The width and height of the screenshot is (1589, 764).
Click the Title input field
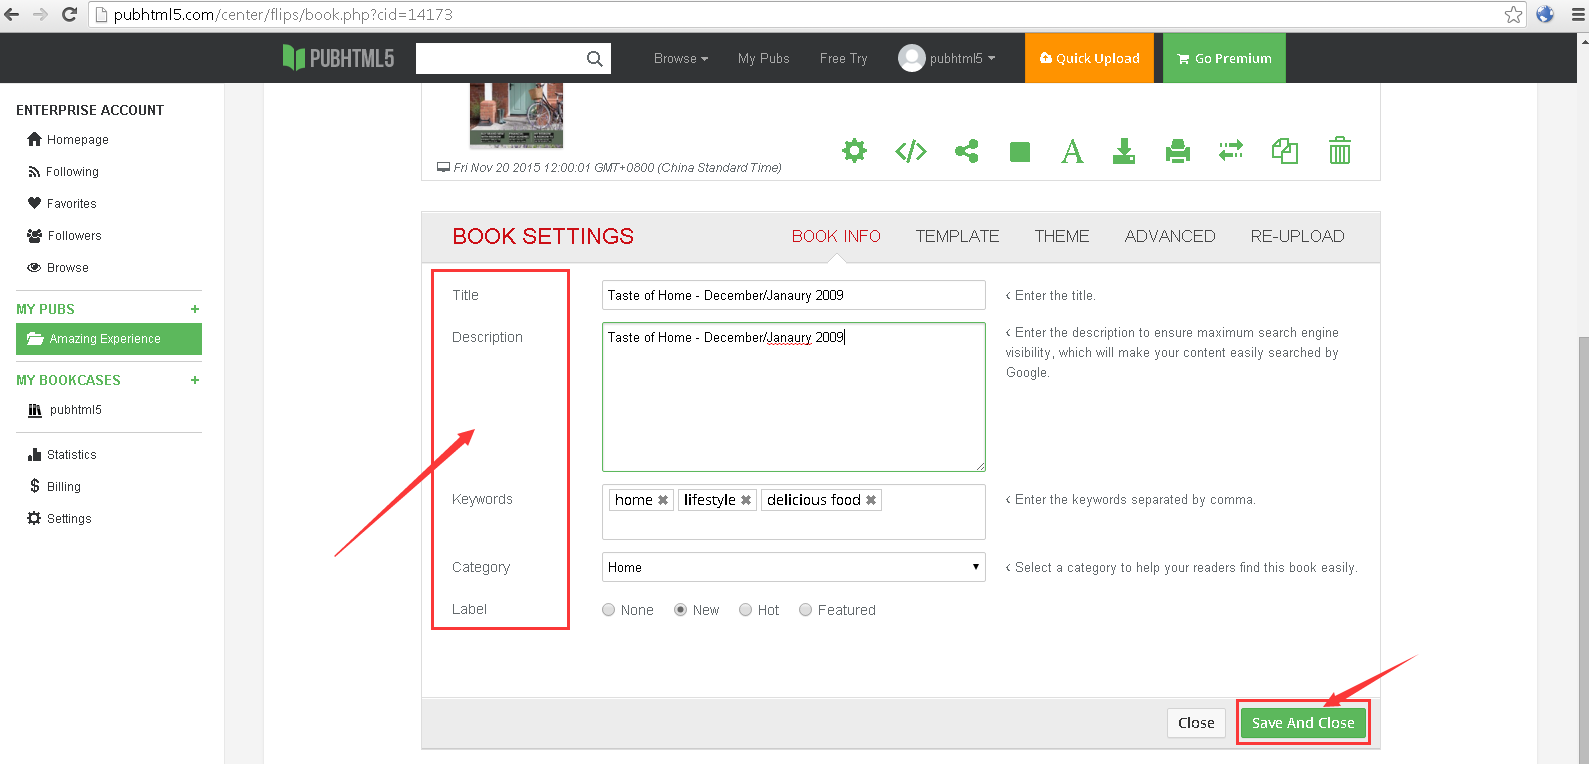coord(794,295)
